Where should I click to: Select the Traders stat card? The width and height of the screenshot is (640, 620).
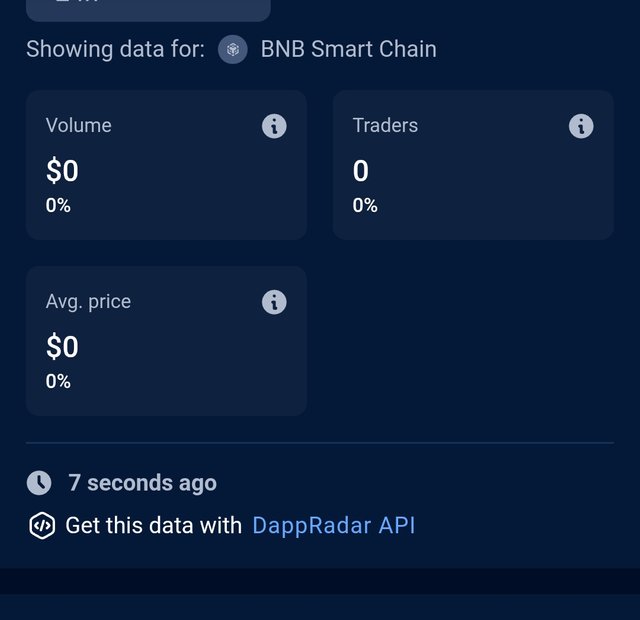point(473,165)
